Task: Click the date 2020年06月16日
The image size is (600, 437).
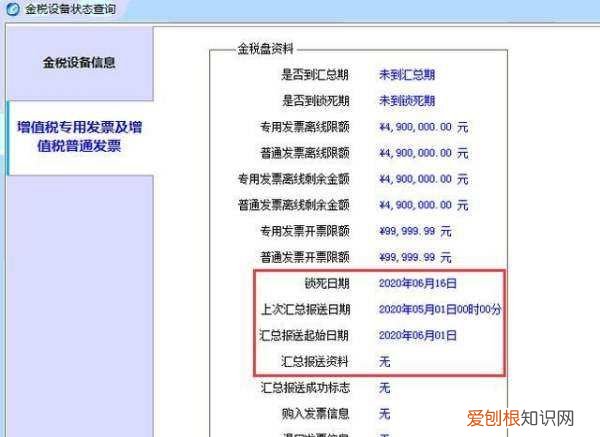Action: pyautogui.click(x=417, y=283)
